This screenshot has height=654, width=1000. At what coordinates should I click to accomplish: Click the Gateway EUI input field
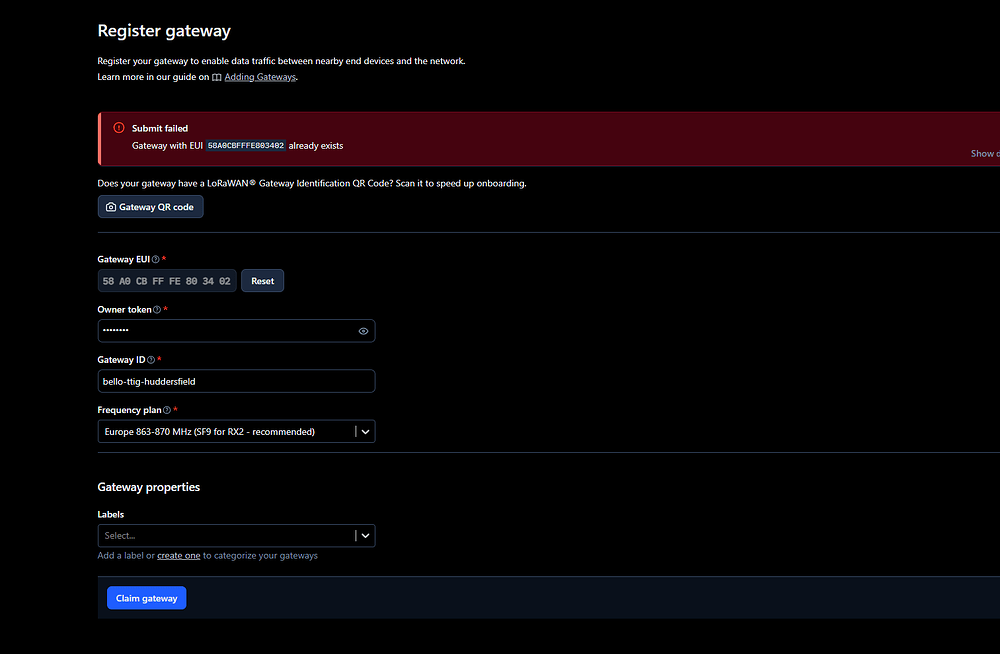(x=167, y=281)
